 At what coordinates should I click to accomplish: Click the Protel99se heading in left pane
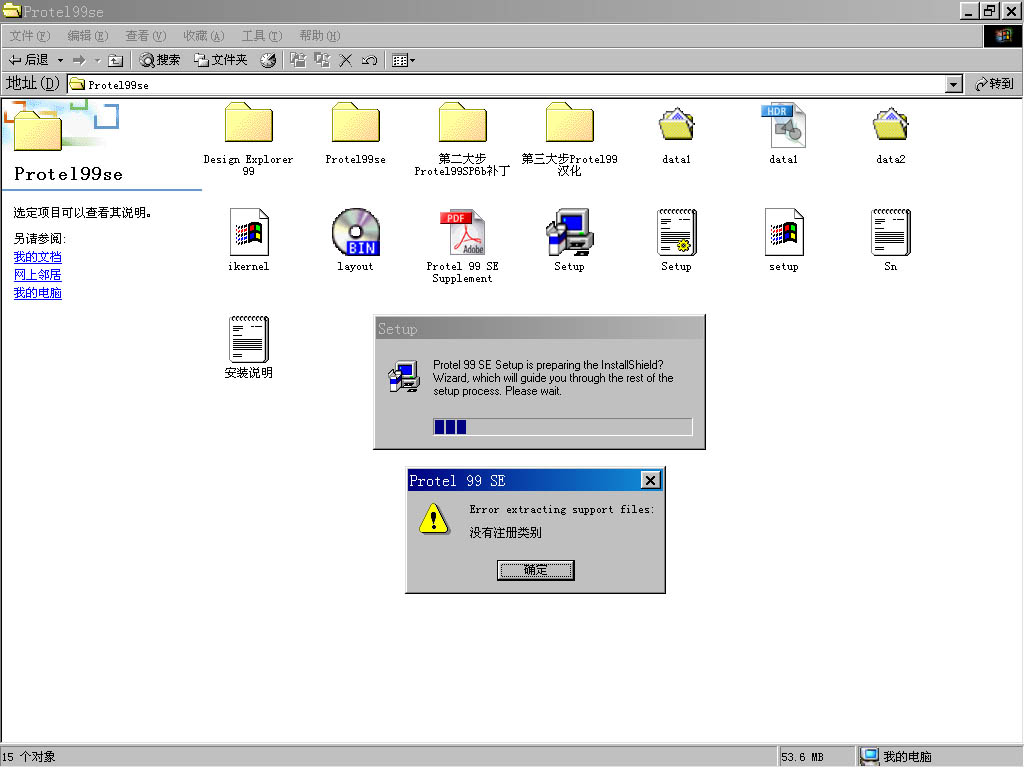click(x=69, y=174)
